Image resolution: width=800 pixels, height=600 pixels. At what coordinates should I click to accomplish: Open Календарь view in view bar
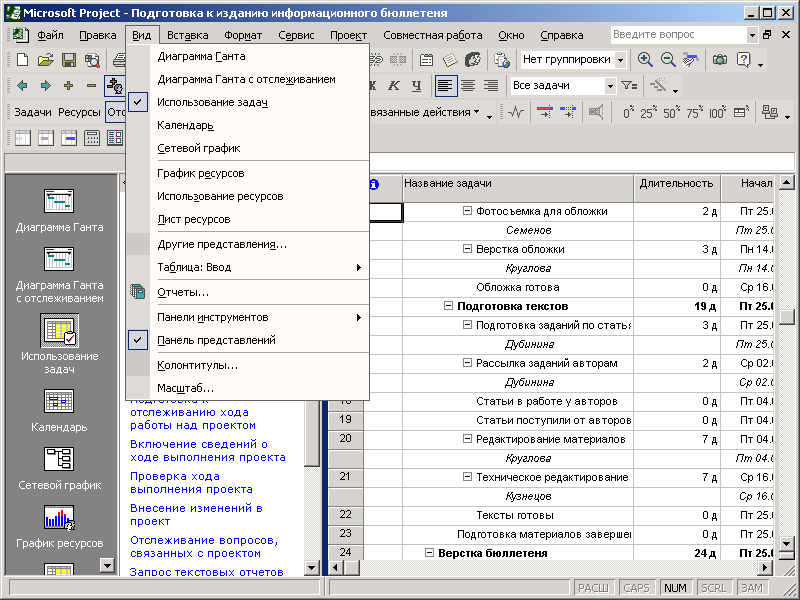(59, 411)
